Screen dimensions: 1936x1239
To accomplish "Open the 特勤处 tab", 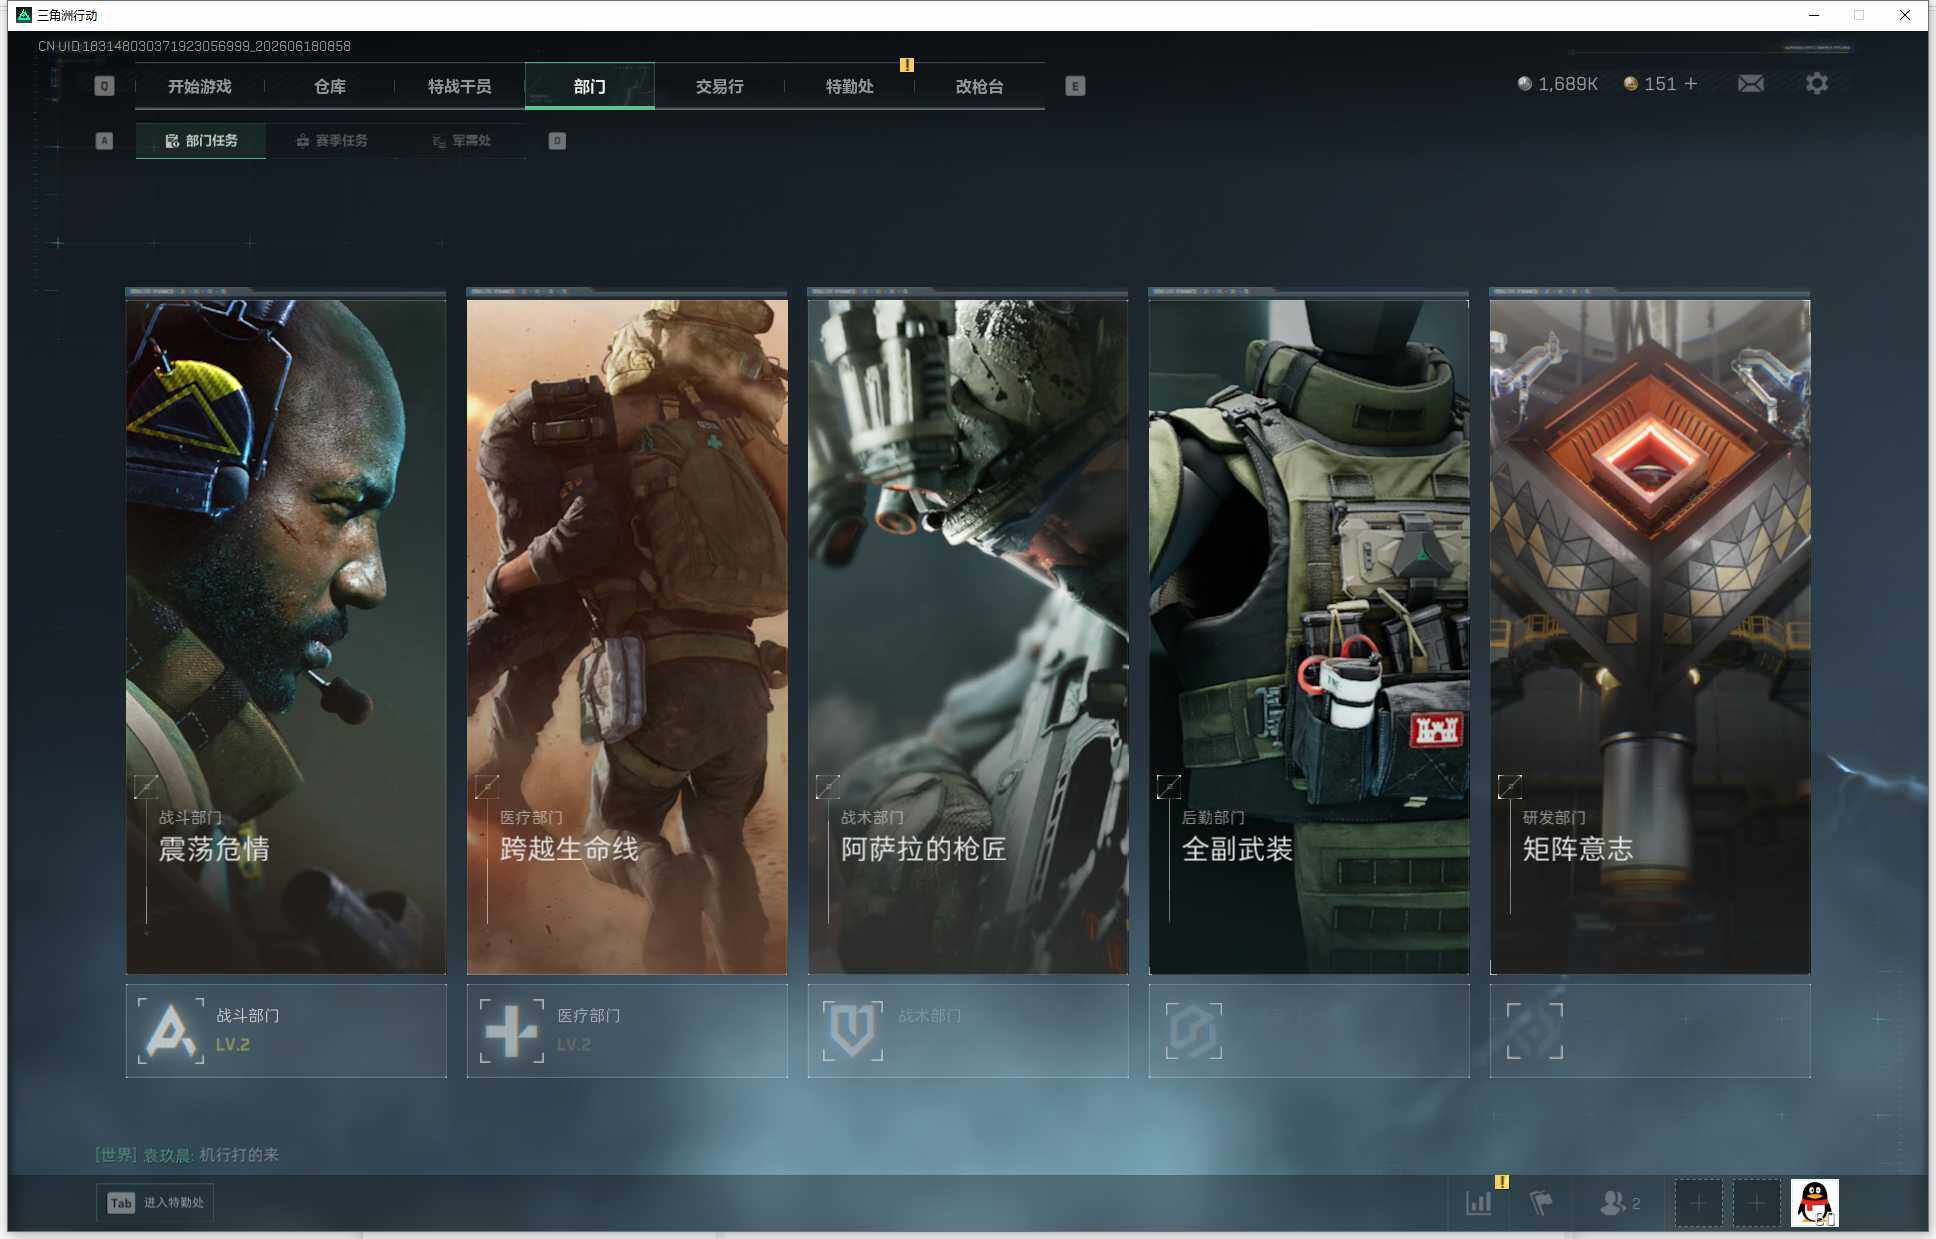I will click(849, 86).
